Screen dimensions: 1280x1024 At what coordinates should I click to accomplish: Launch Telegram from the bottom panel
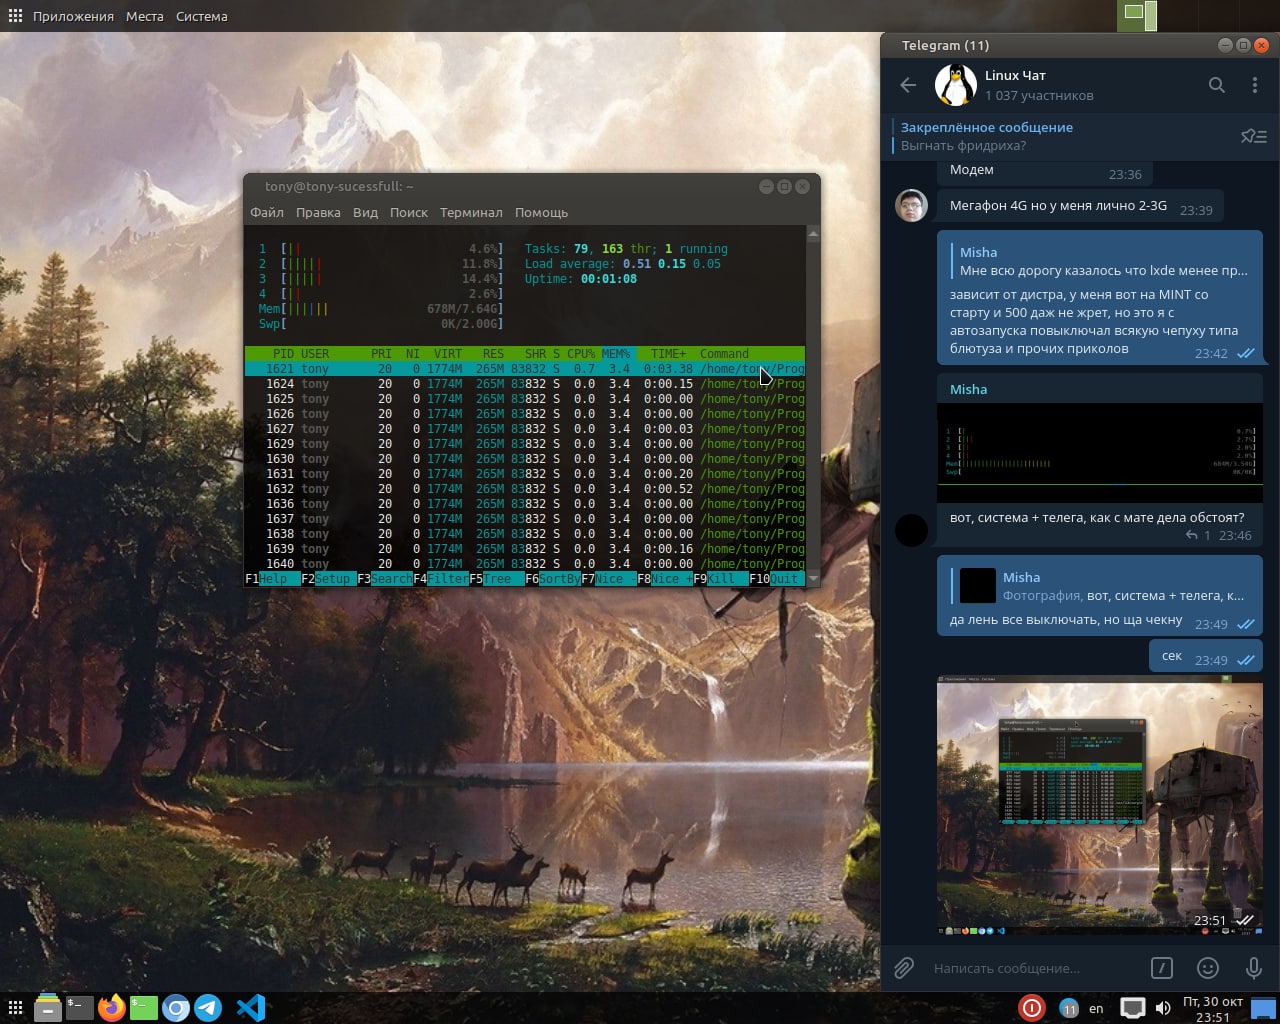point(208,1007)
